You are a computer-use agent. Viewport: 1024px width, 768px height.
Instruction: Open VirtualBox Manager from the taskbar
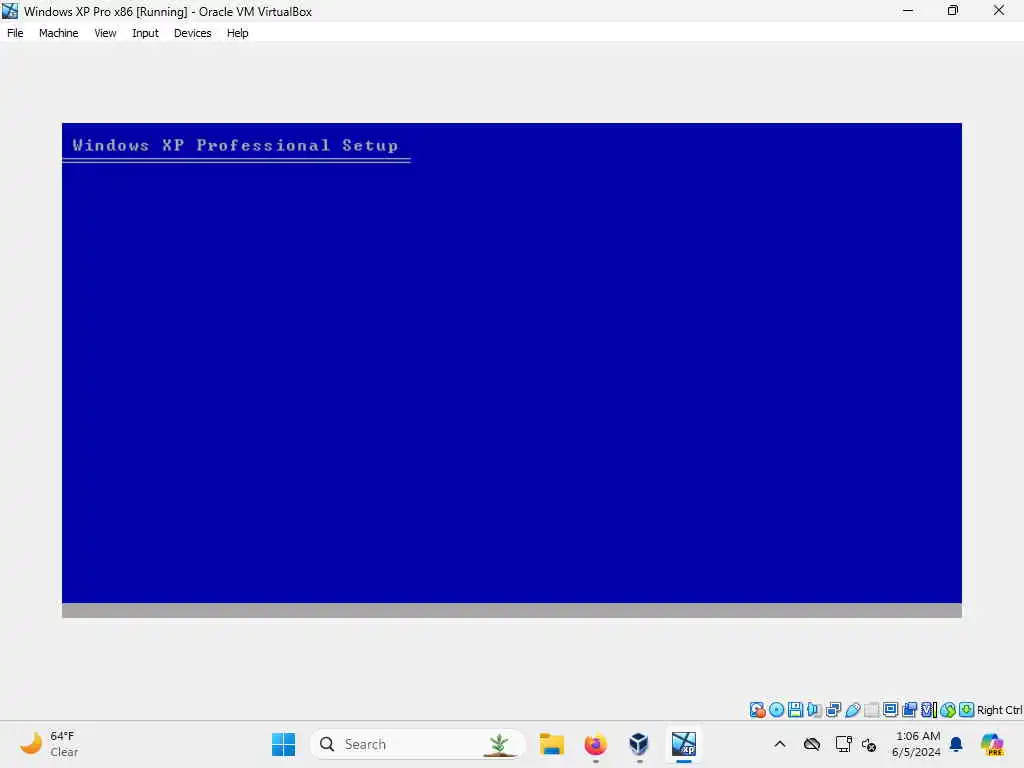pyautogui.click(x=639, y=744)
